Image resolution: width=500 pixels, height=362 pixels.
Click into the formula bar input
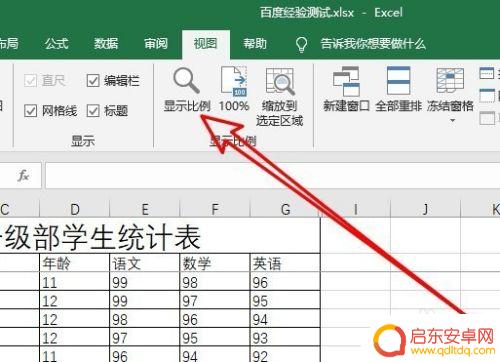pos(273,175)
